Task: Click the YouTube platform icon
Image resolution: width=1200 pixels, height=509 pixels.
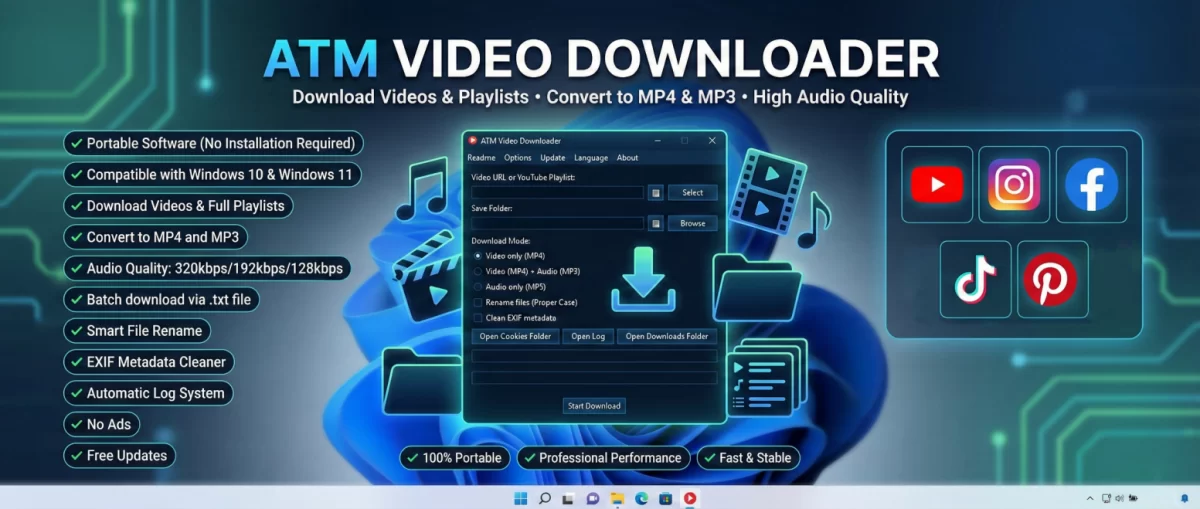Action: pos(936,184)
